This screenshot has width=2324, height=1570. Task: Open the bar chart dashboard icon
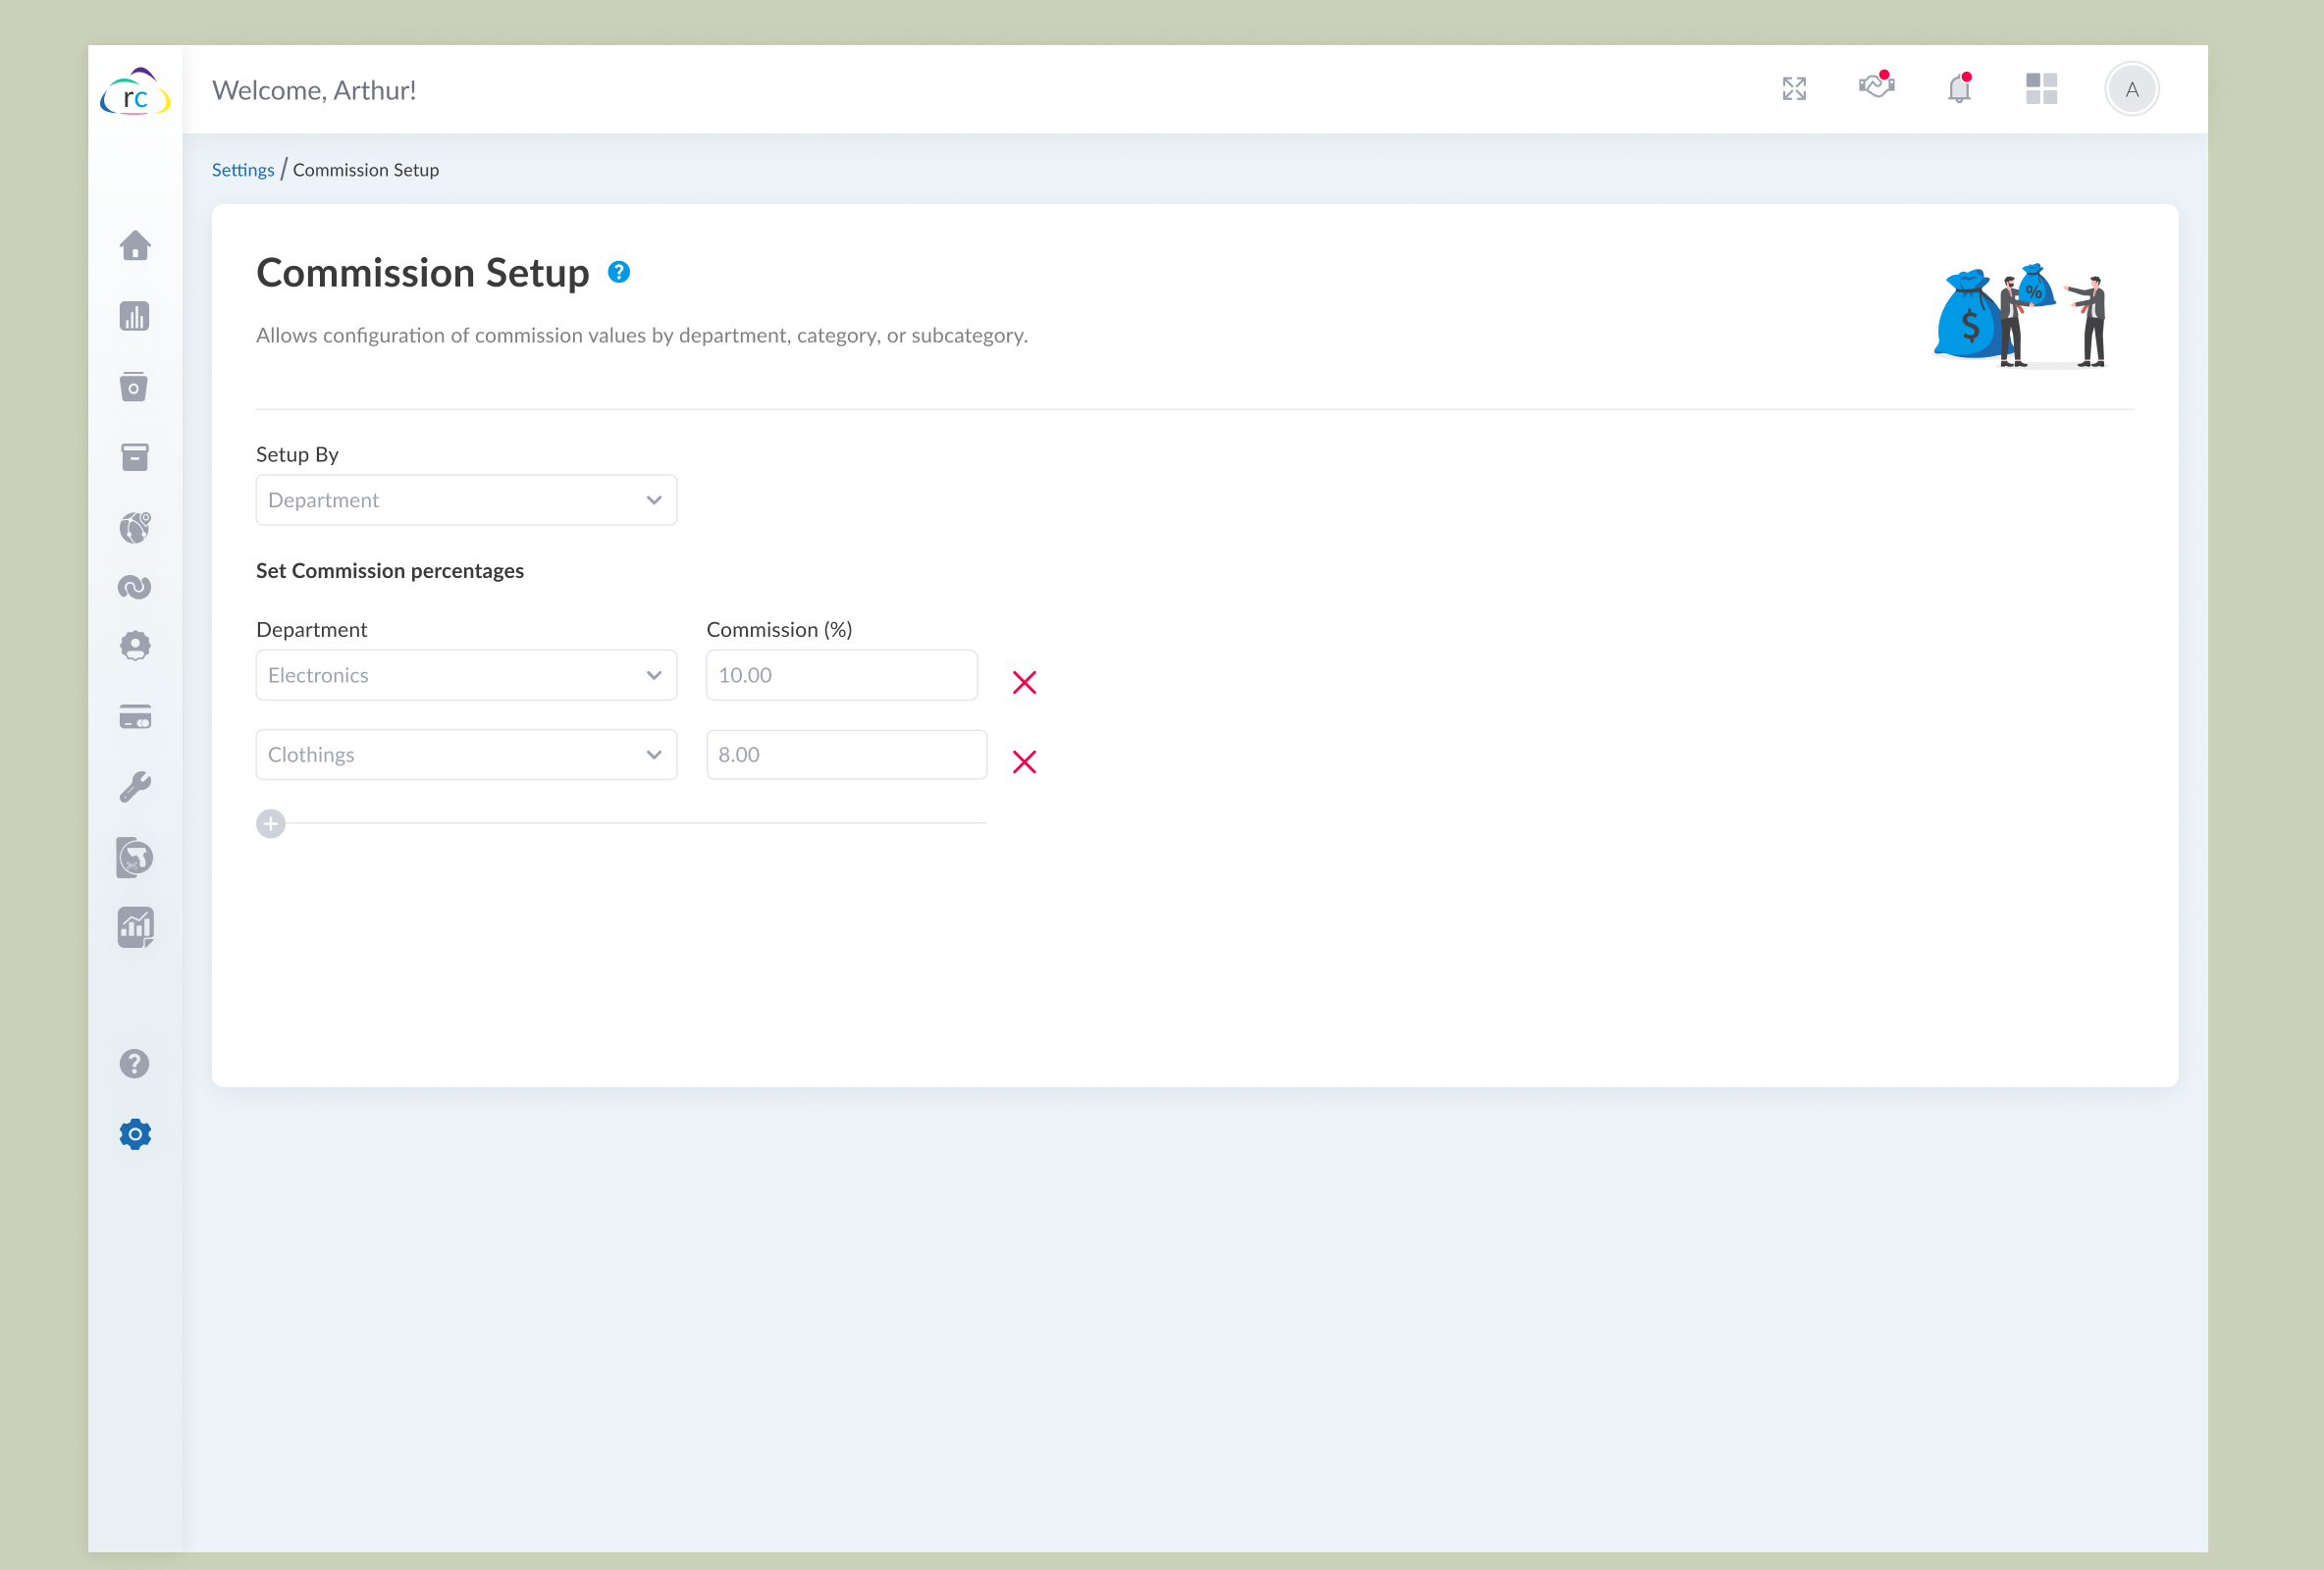click(135, 316)
